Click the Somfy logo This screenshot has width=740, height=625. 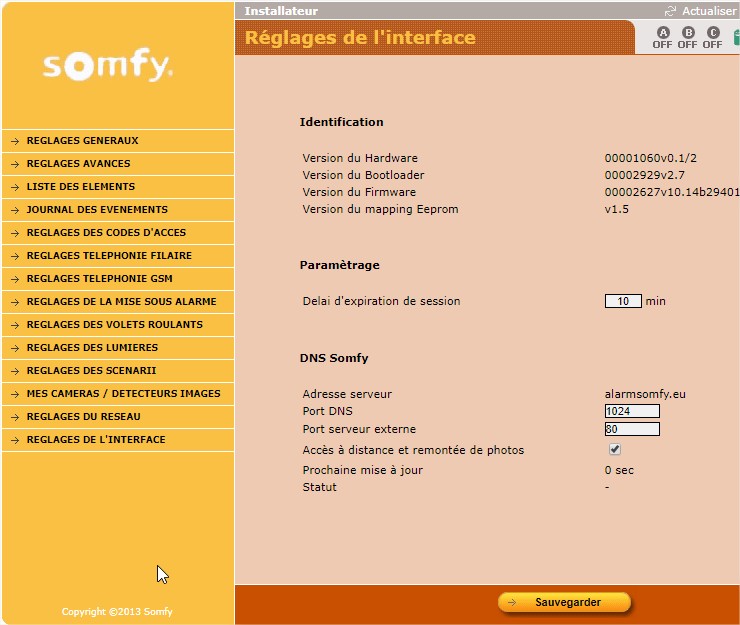[108, 66]
